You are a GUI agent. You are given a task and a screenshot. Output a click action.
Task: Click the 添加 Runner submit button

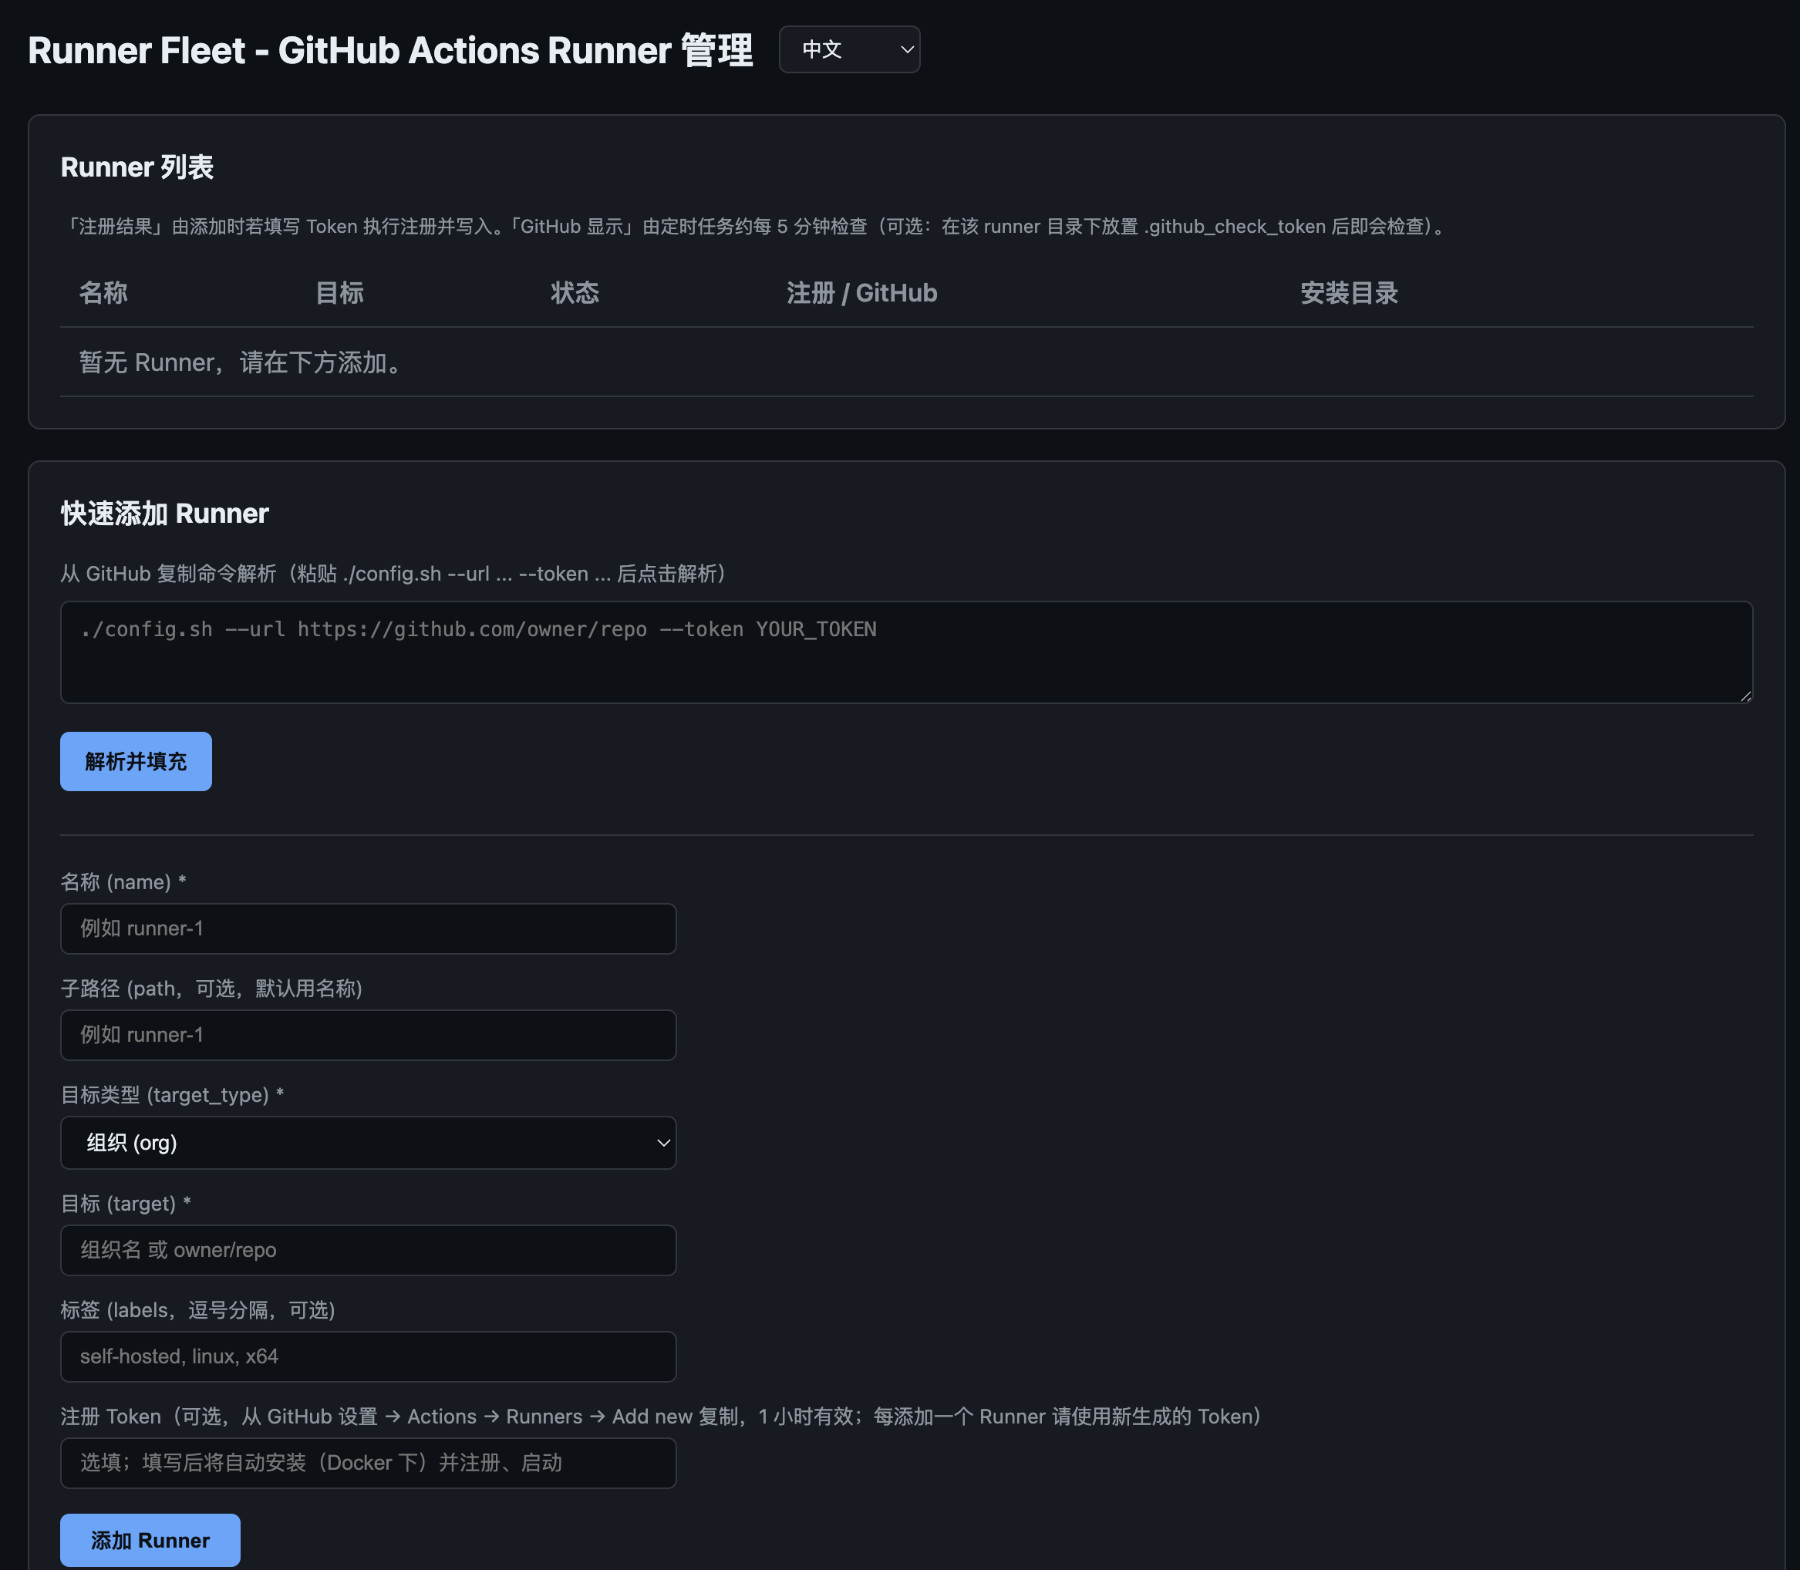click(149, 1540)
